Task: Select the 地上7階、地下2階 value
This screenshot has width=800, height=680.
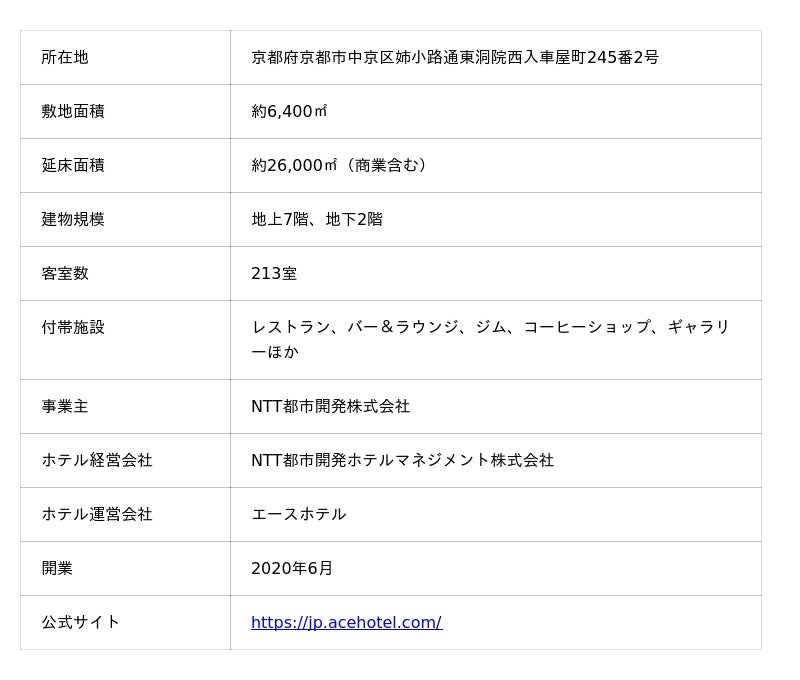Action: click(x=316, y=219)
